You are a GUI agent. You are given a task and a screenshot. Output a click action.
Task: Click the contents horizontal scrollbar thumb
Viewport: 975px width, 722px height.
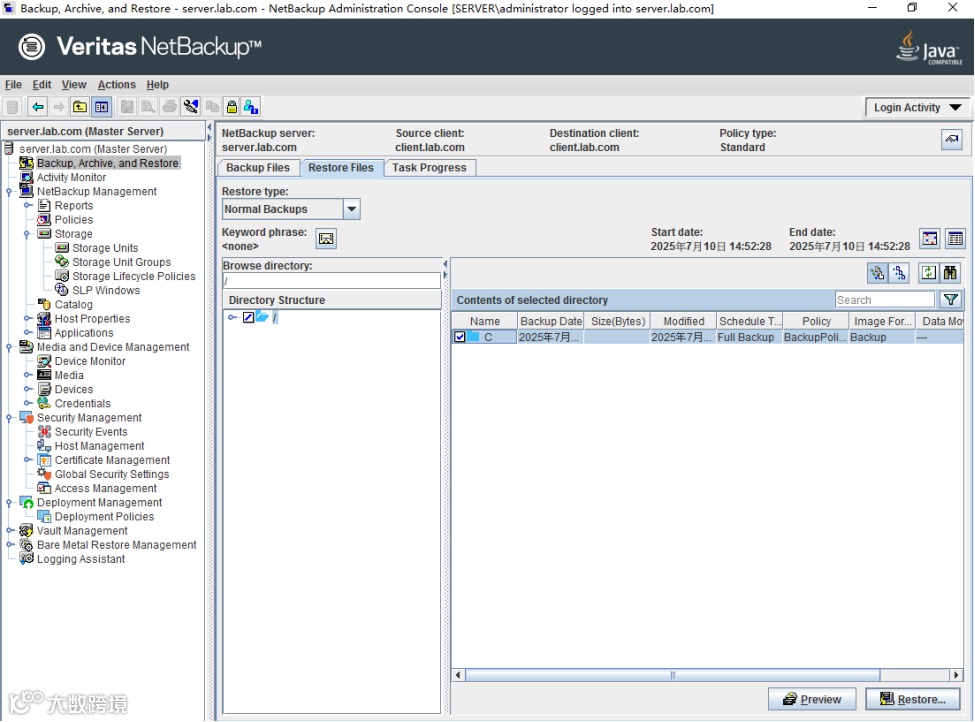click(672, 675)
